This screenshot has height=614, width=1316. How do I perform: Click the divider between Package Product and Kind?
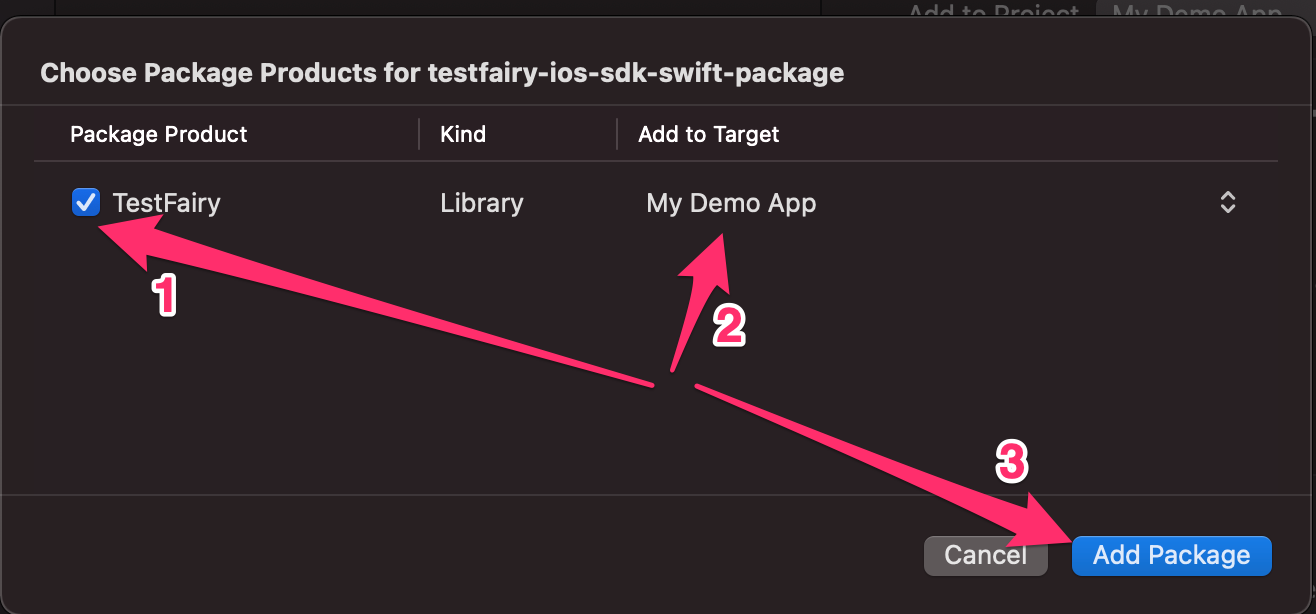point(419,134)
